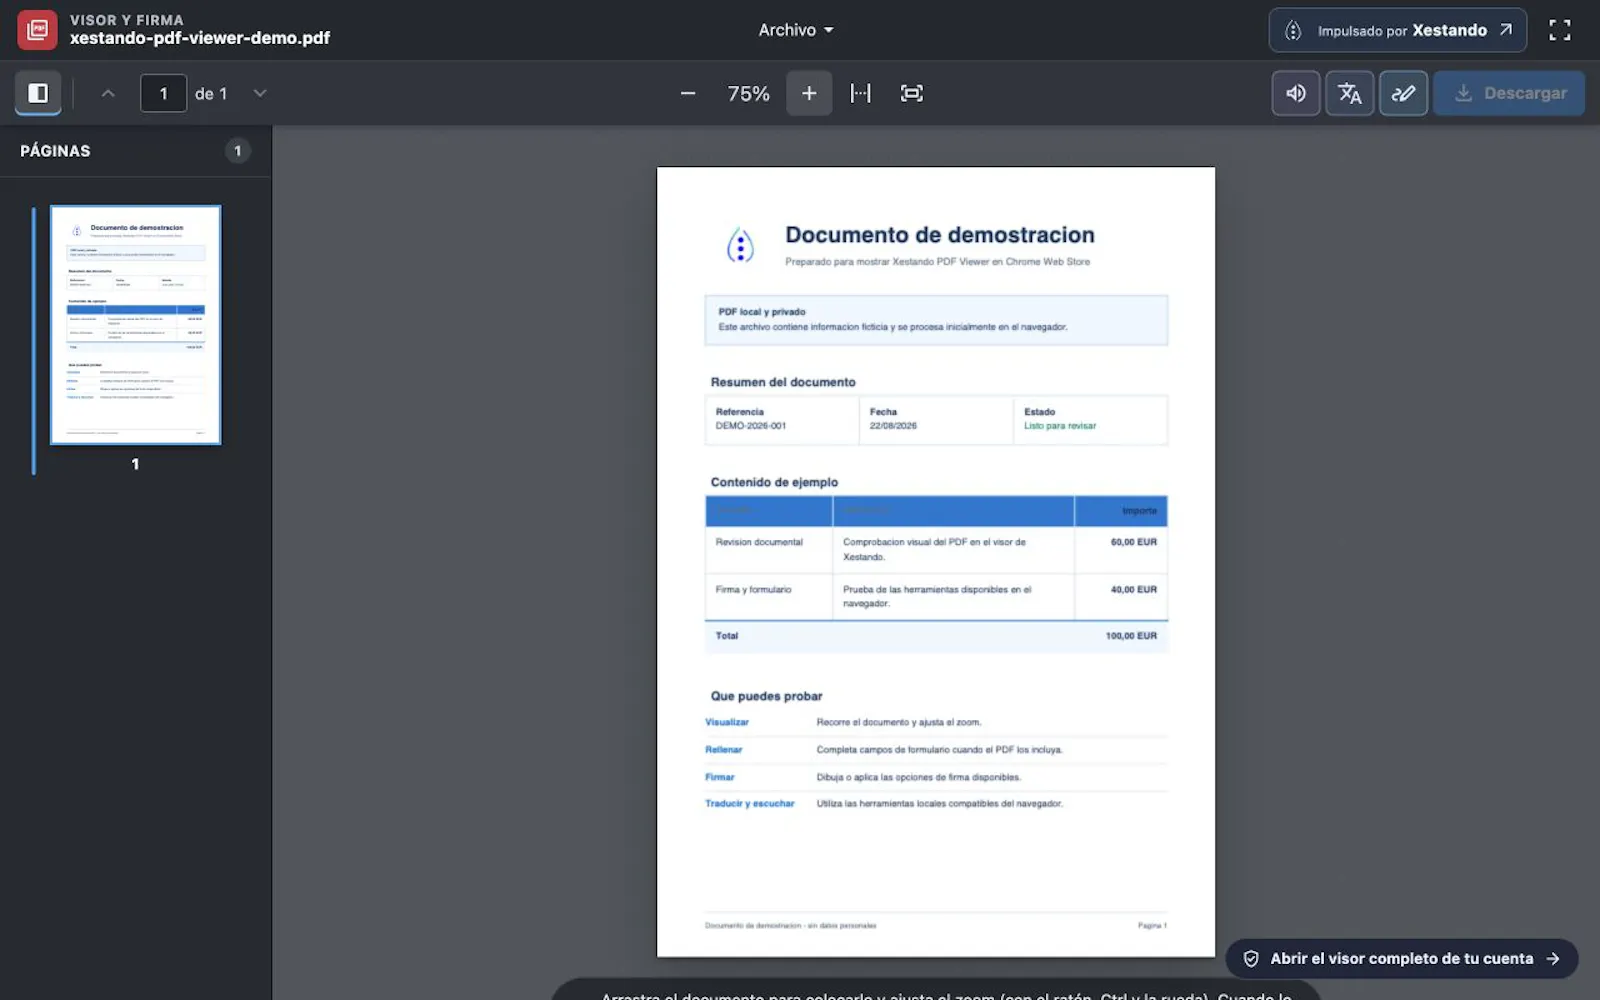1600x1000 pixels.
Task: Click the Rellenar label in document
Action: [724, 750]
